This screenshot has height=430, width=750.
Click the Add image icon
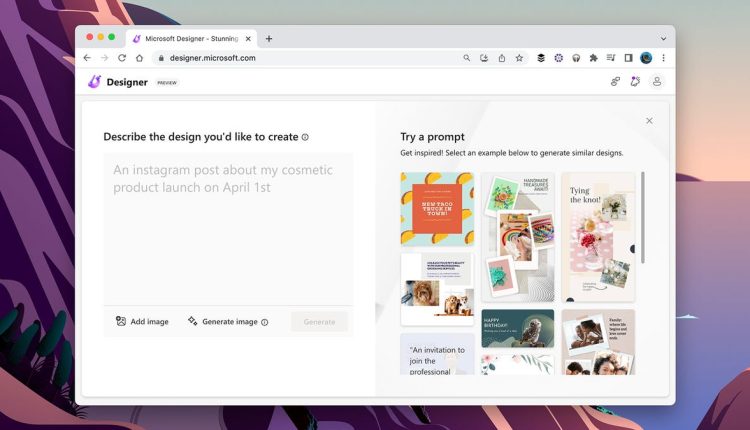click(121, 321)
